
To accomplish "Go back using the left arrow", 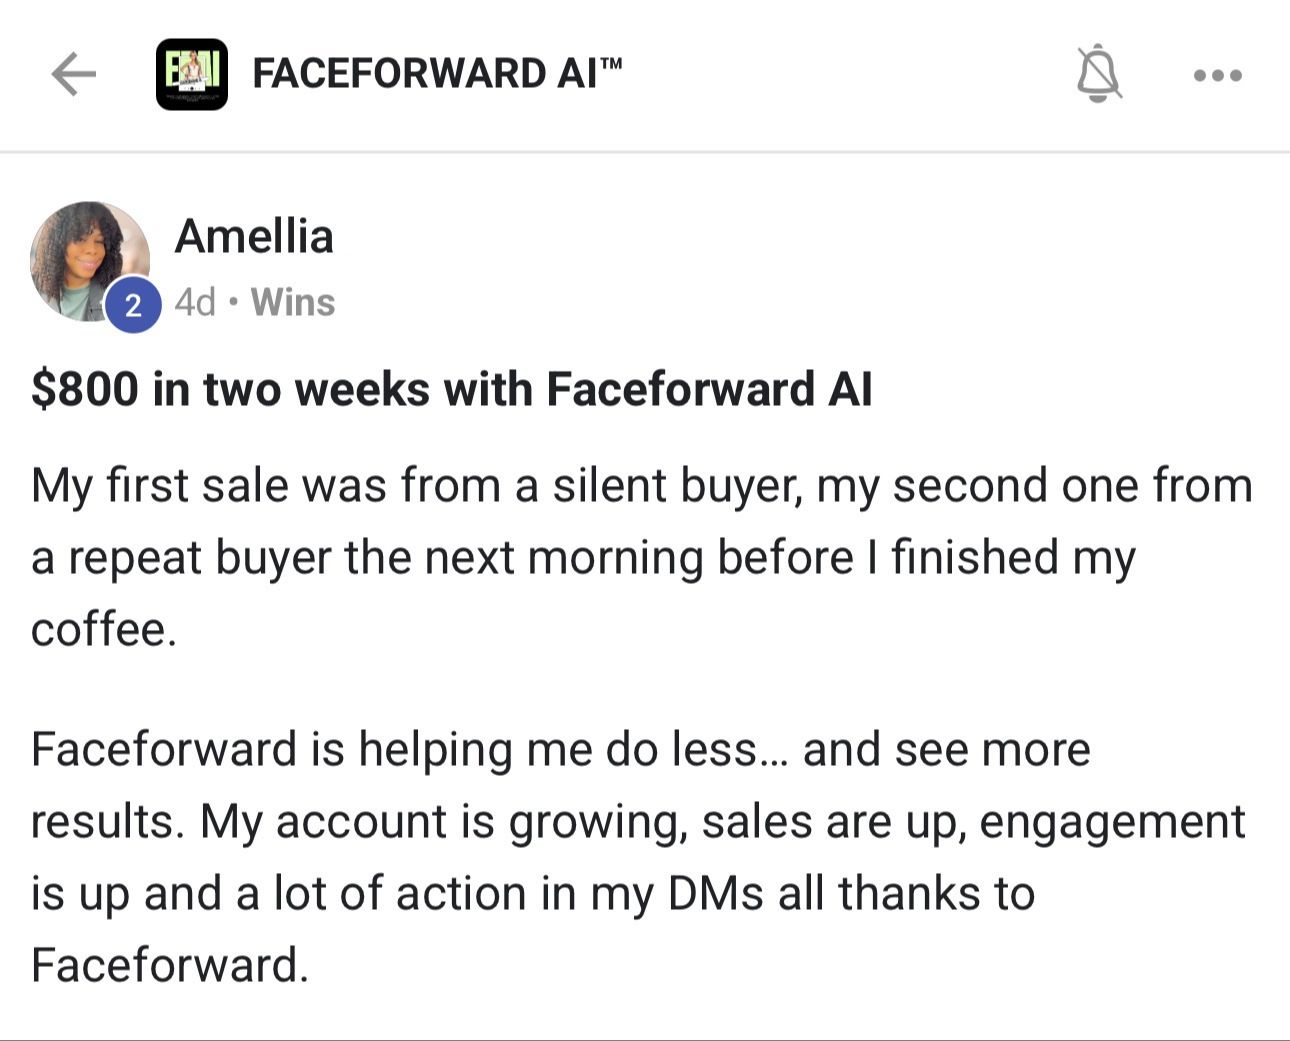I will point(73,74).
